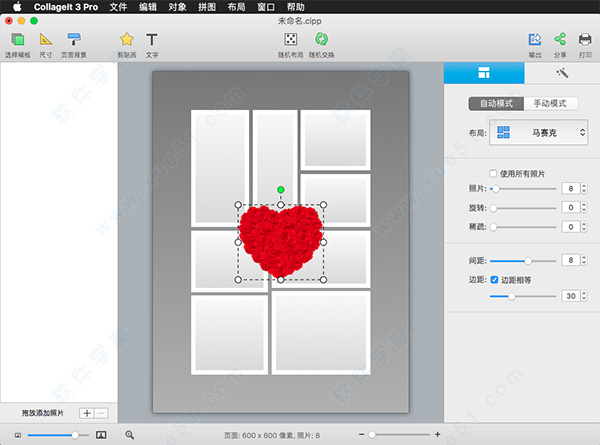600x445 pixels.
Task: Open the 编辑 menu
Action: [x=148, y=7]
